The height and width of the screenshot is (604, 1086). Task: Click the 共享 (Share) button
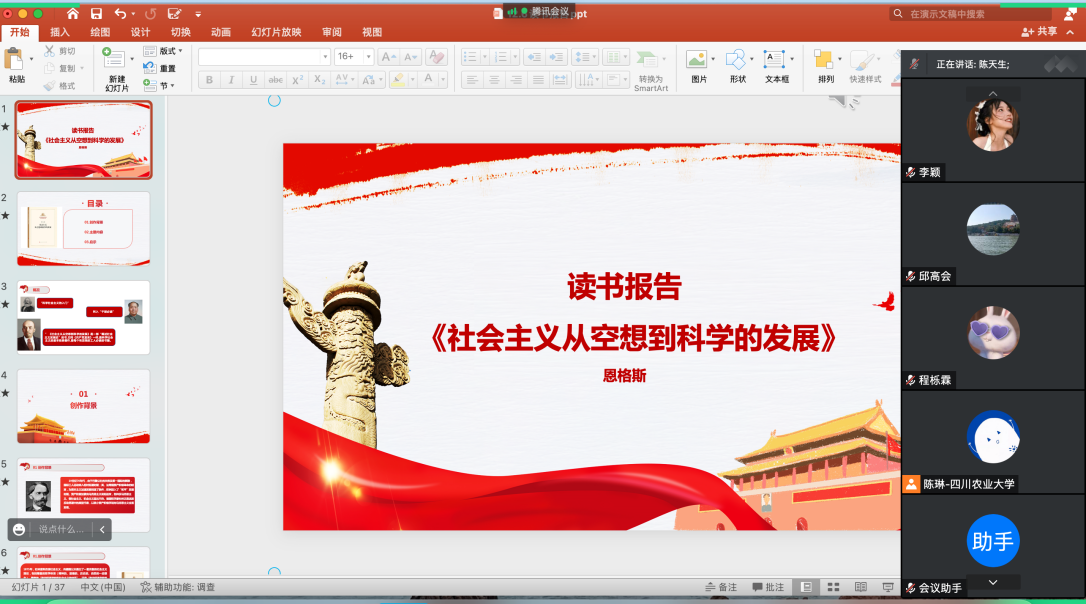[1039, 32]
